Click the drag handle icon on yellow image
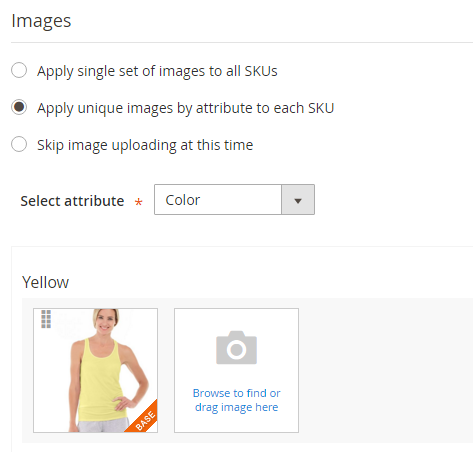 (46, 319)
